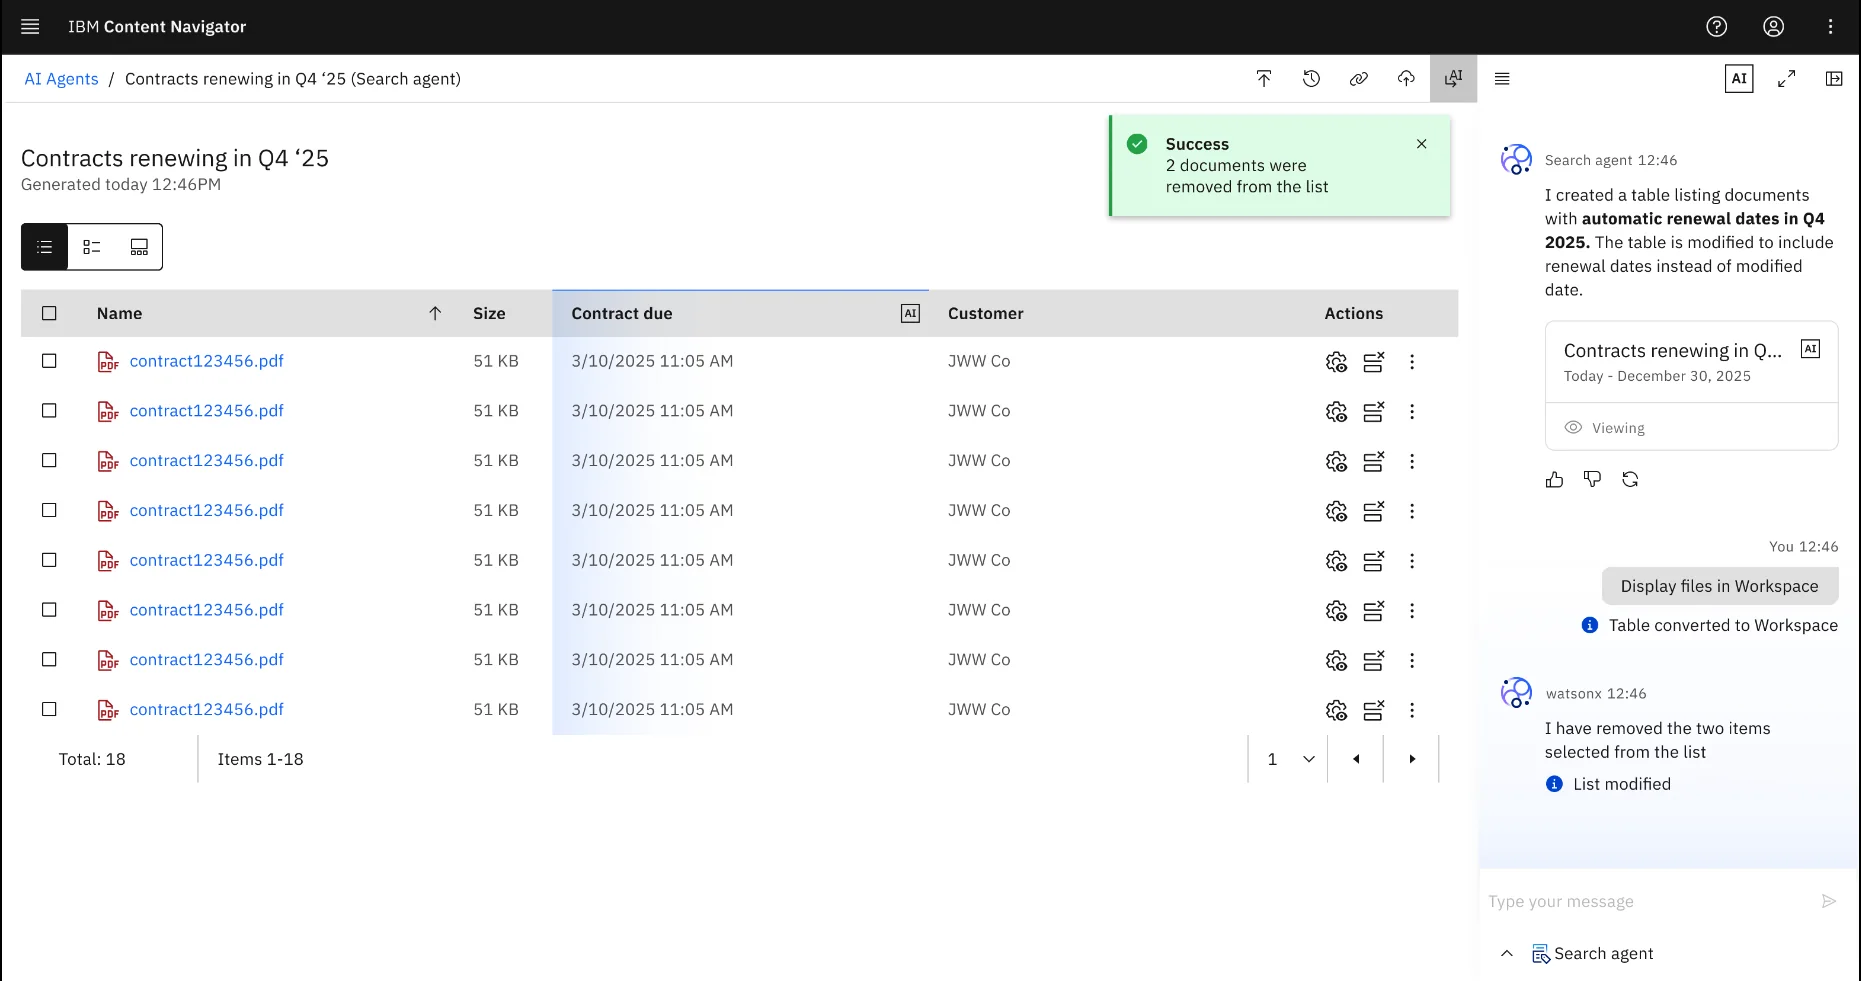Click the lines list icon in toolbar
The height and width of the screenshot is (981, 1861).
click(x=1501, y=79)
